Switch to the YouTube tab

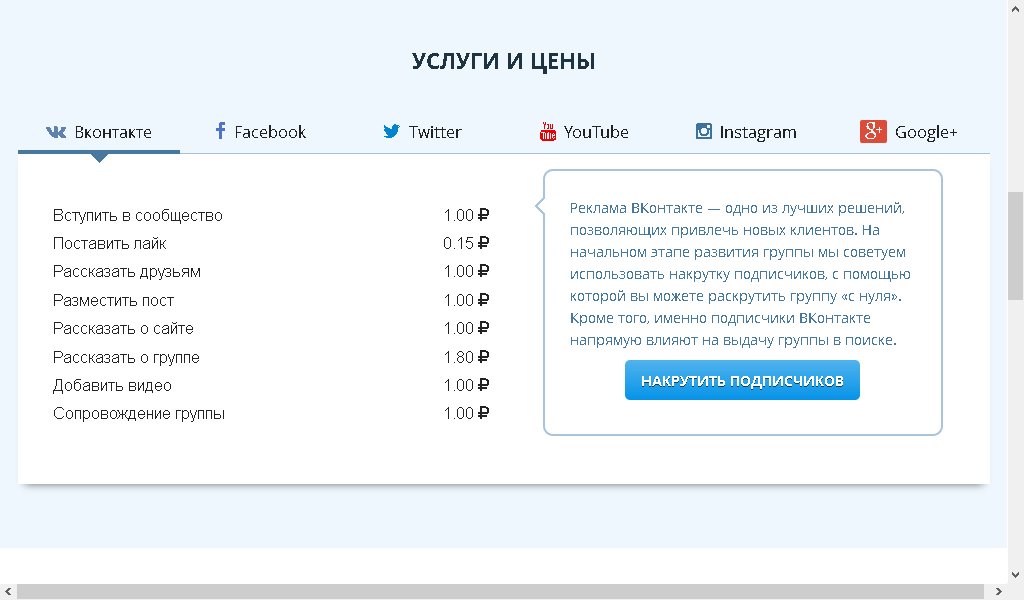[x=584, y=132]
